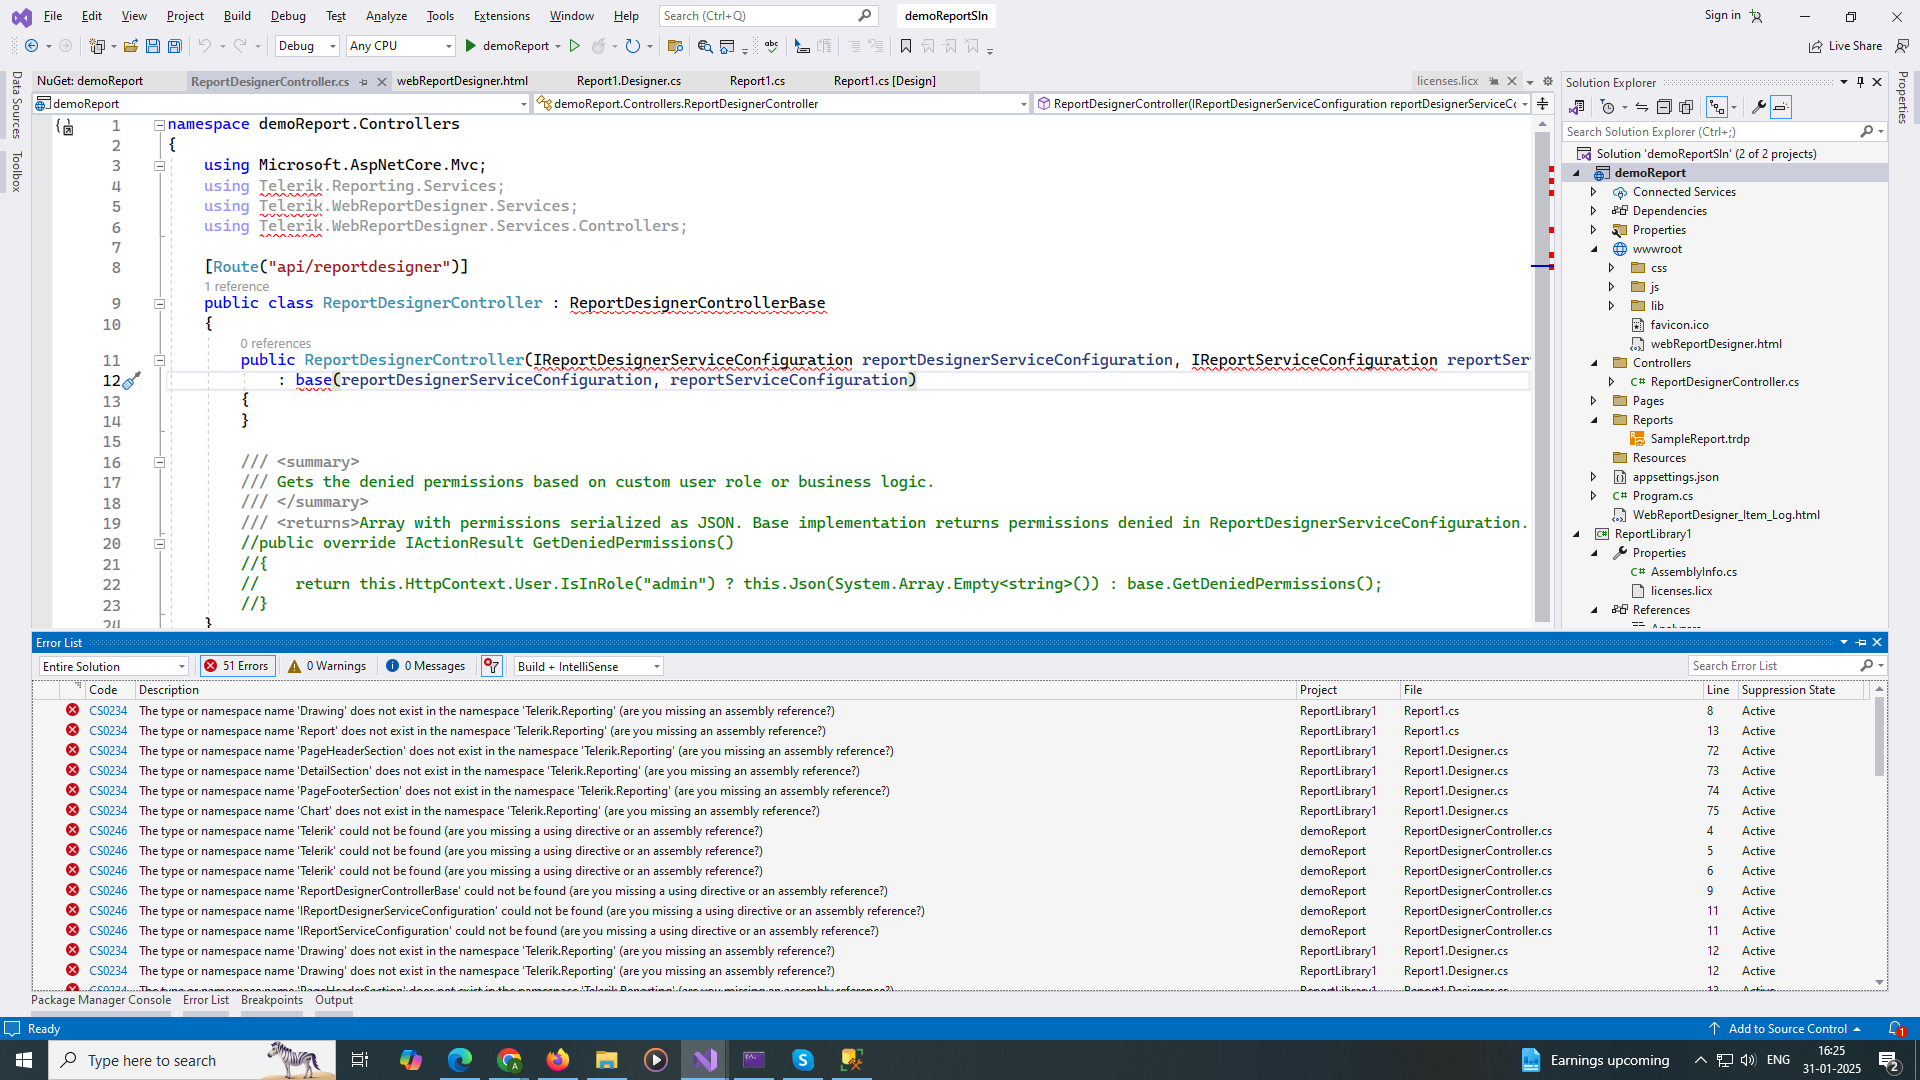Click Collapse All in Solution Explorer toolbar

pyautogui.click(x=1664, y=107)
